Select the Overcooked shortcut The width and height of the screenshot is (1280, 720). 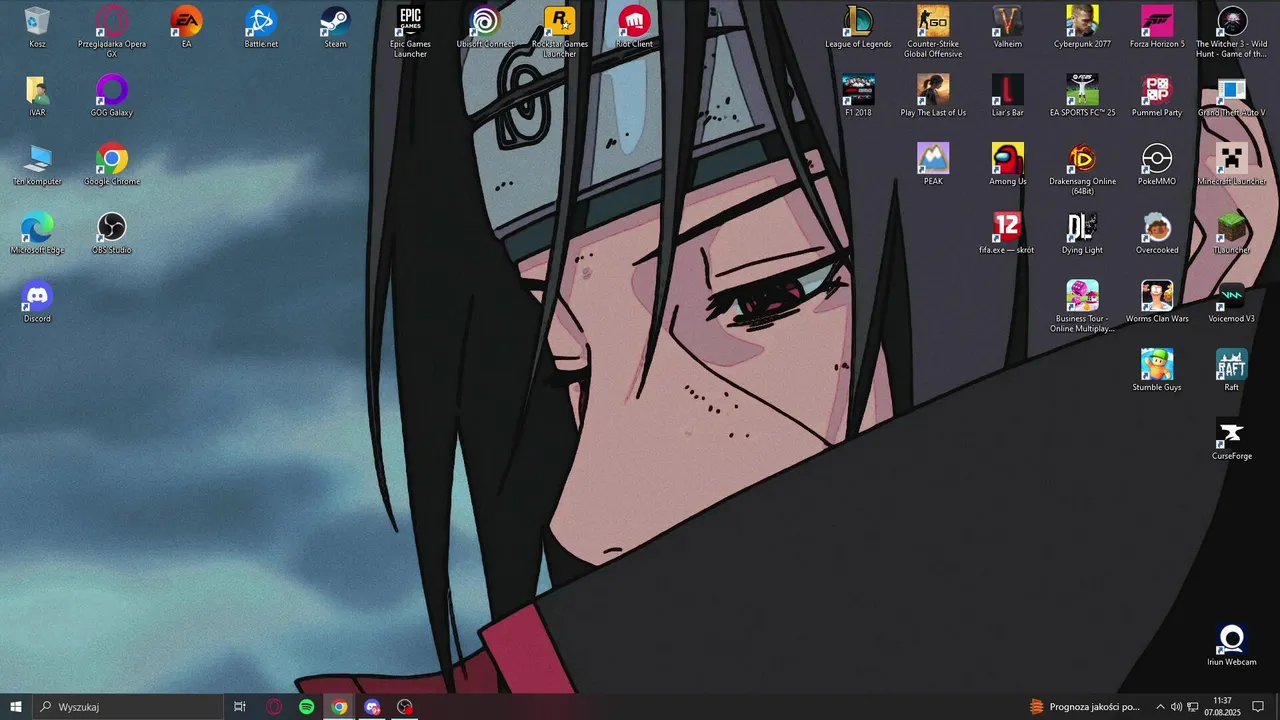click(1157, 234)
